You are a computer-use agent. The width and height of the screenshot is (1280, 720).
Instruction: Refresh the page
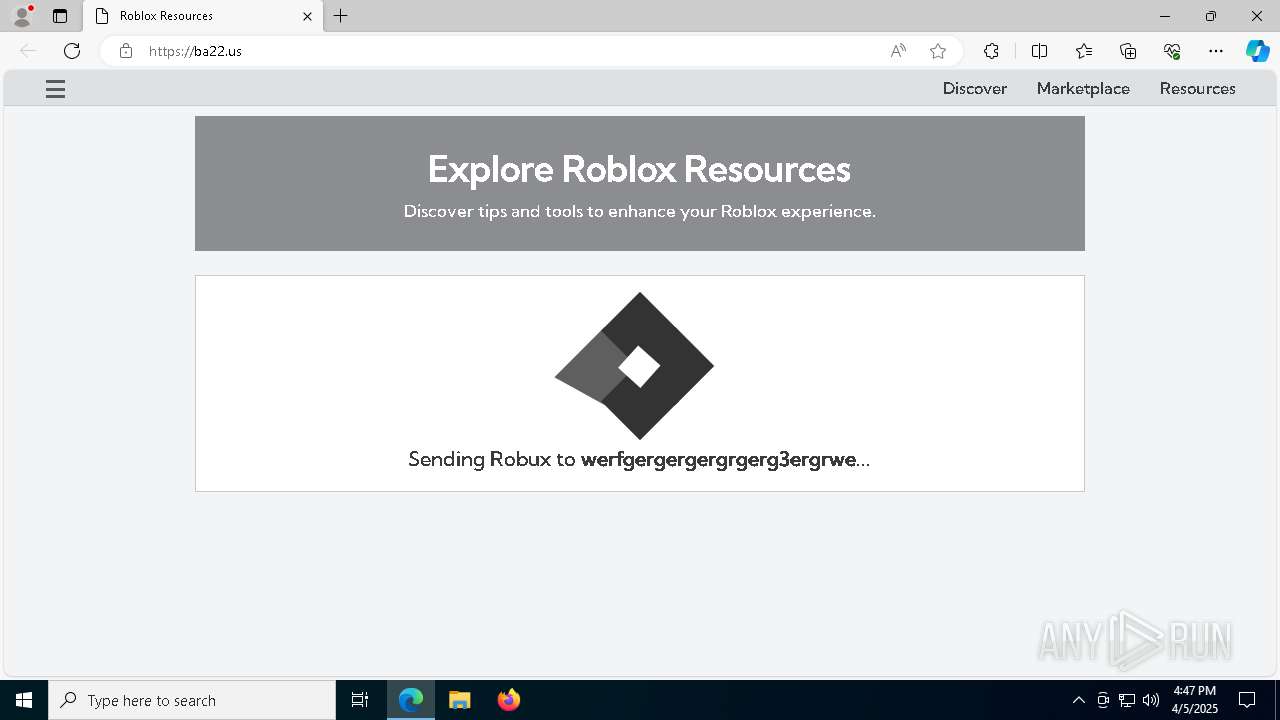coord(72,51)
